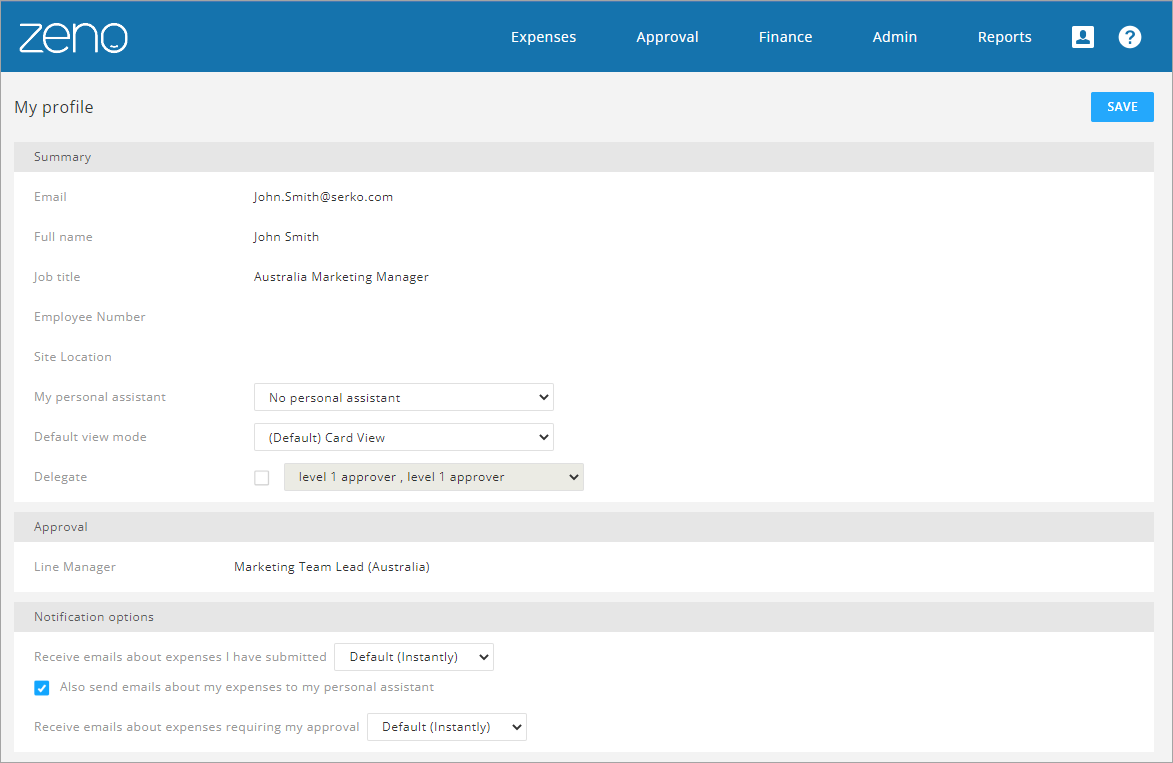Open the My personal assistant dropdown
The image size is (1173, 763).
[404, 397]
